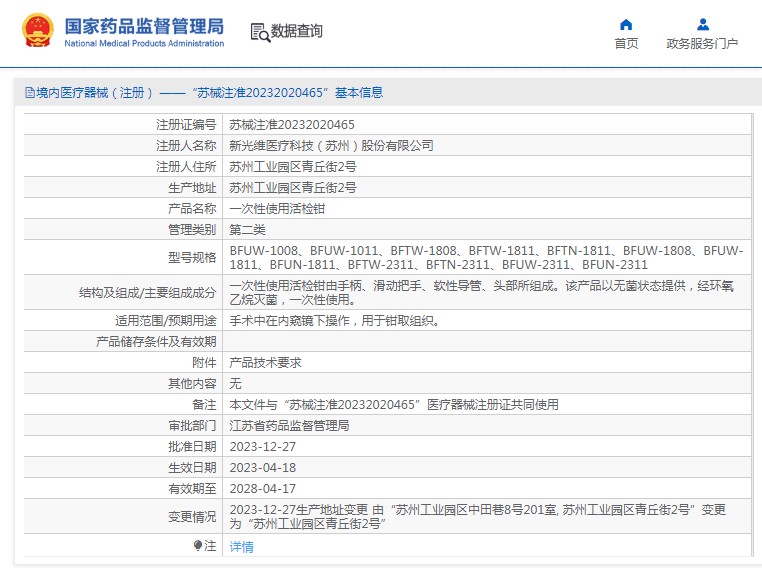Screen dimensions: 762x568
Task: Click effective date 2023-04-18
Action: 262,467
